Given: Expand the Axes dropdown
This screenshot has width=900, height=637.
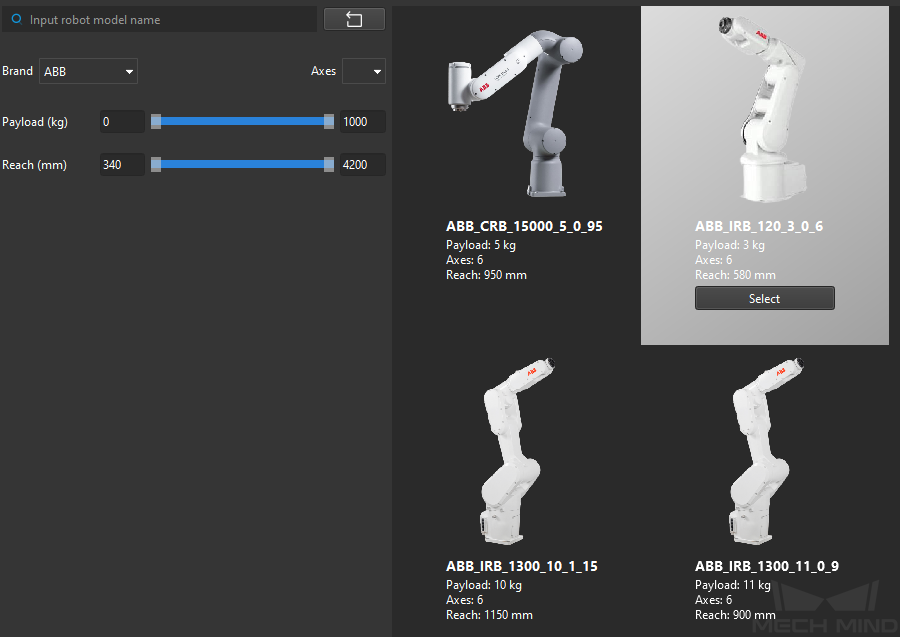Looking at the screenshot, I should [x=364, y=71].
